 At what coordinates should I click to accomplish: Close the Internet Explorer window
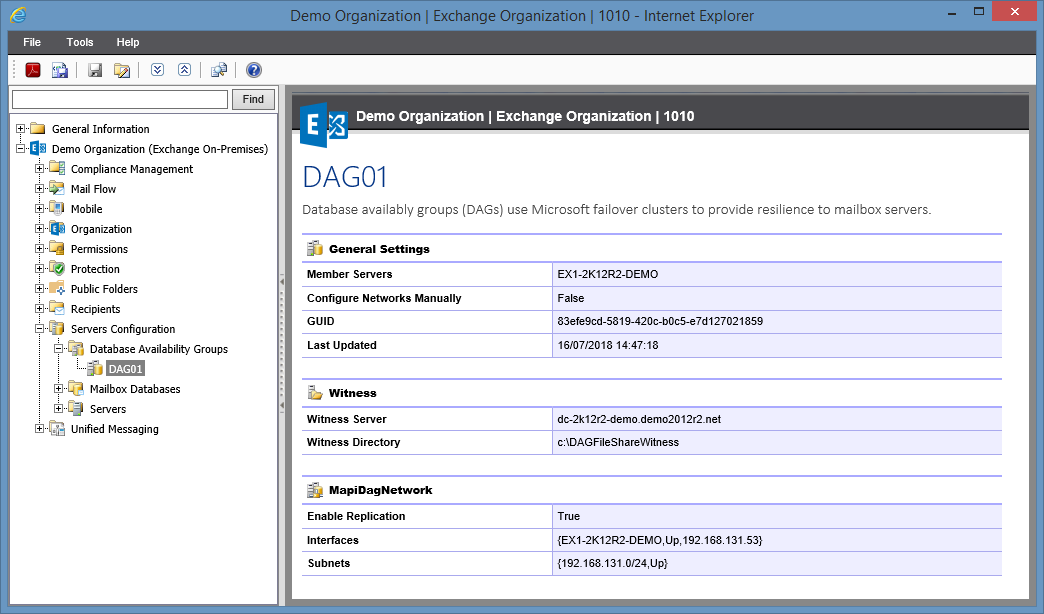pos(1015,11)
